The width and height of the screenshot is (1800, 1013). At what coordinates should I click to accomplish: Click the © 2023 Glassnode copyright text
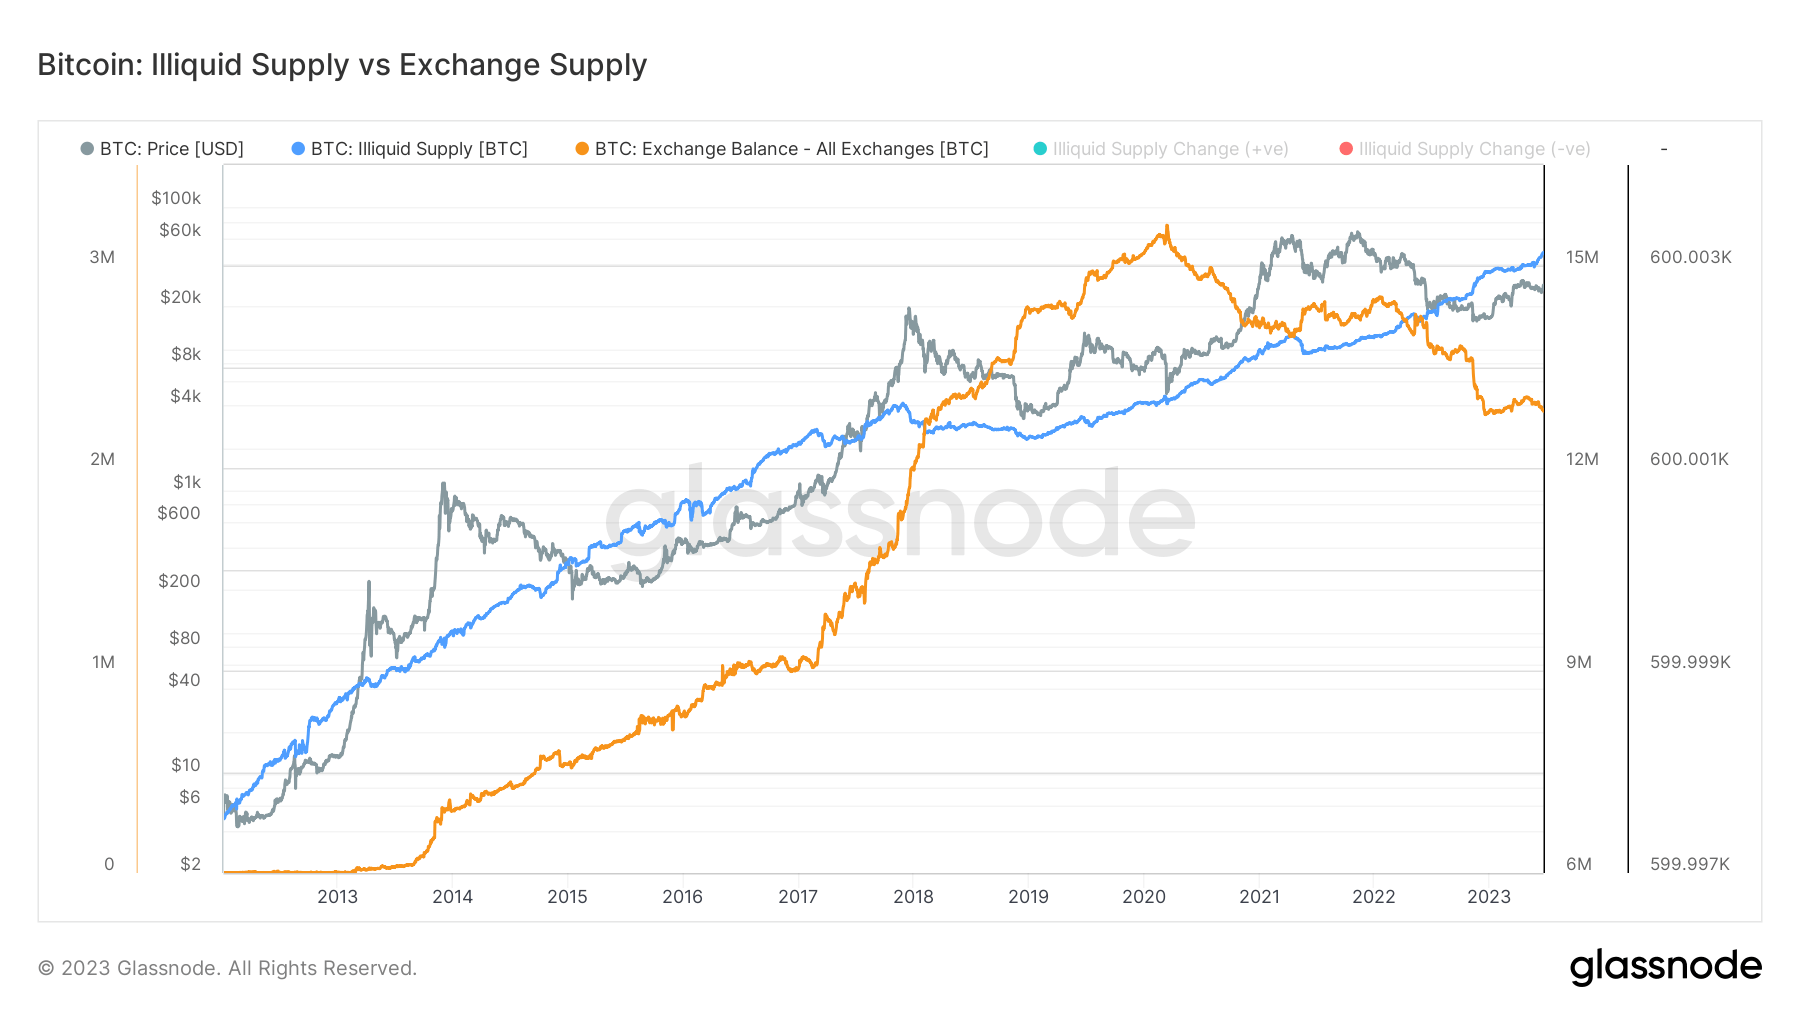[x=227, y=968]
